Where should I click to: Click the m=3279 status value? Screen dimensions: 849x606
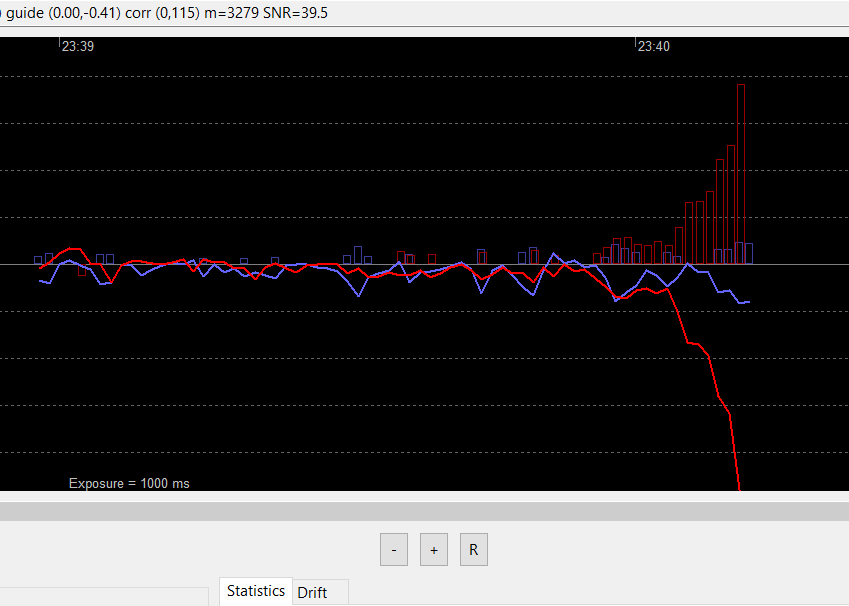coord(232,12)
